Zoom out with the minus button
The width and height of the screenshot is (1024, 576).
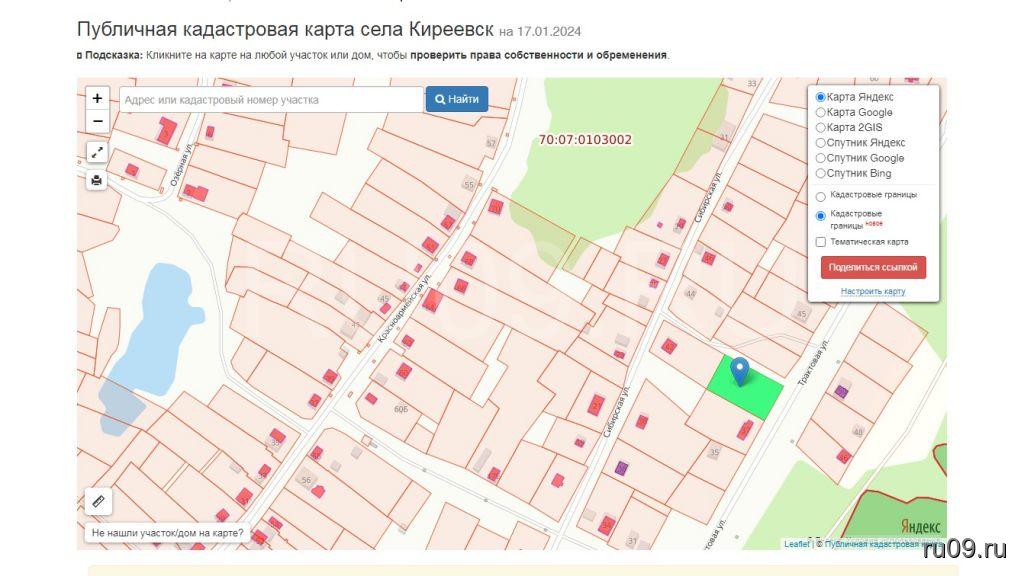click(97, 121)
